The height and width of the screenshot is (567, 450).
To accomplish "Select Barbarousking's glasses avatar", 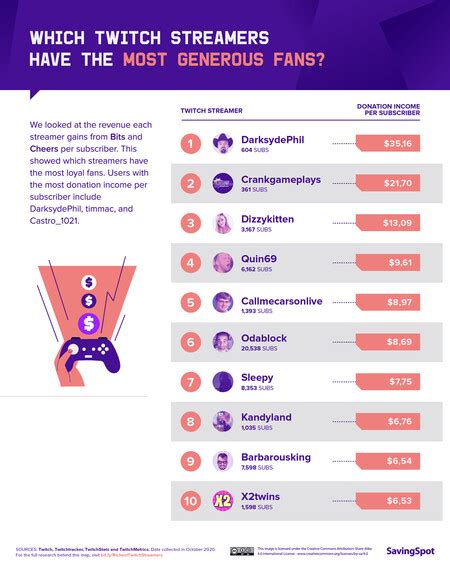I will [x=223, y=461].
